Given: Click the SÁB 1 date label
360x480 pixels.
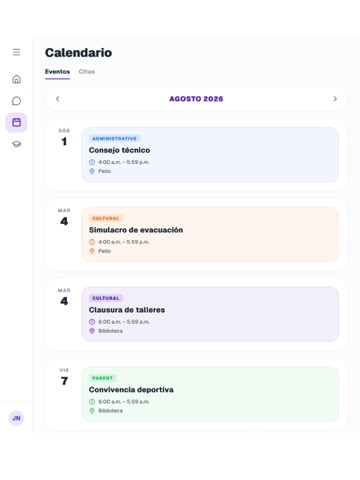Looking at the screenshot, I should 64,138.
